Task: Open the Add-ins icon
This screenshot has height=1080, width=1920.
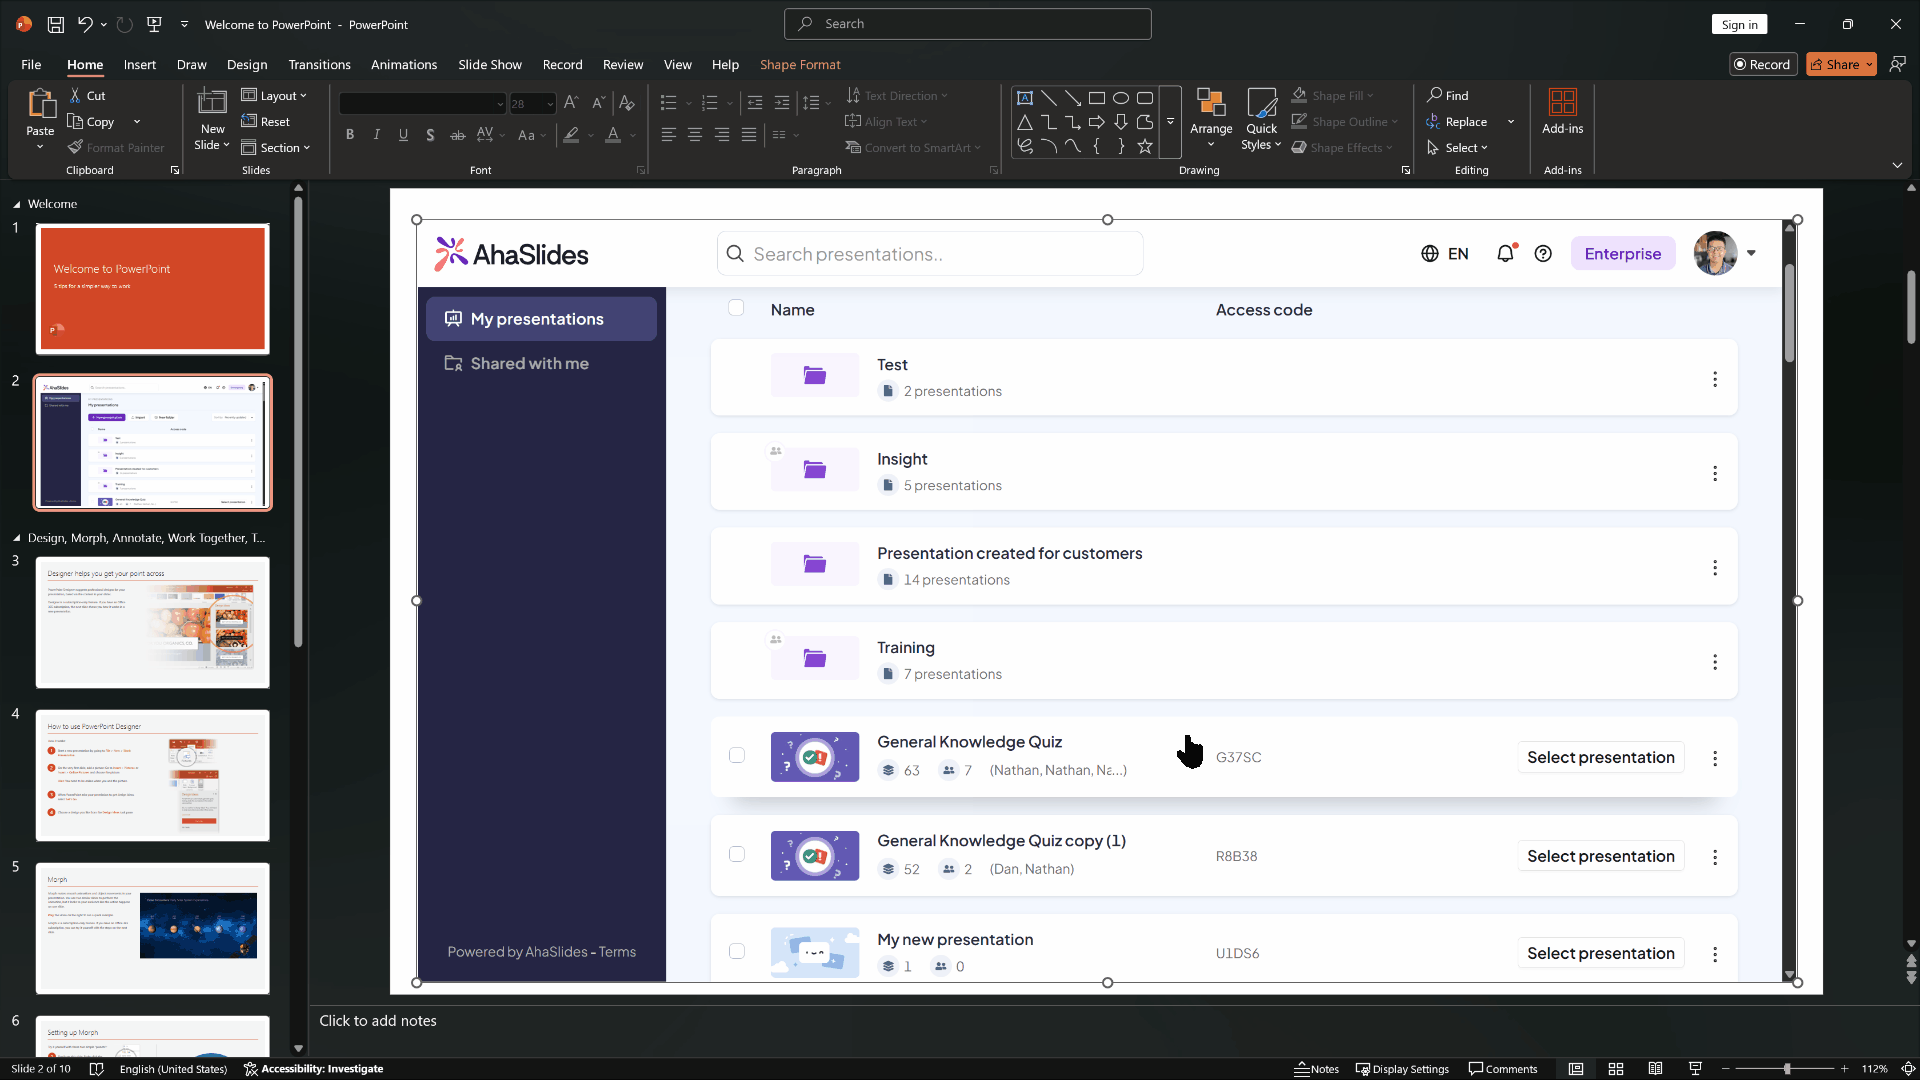Action: pyautogui.click(x=1562, y=103)
